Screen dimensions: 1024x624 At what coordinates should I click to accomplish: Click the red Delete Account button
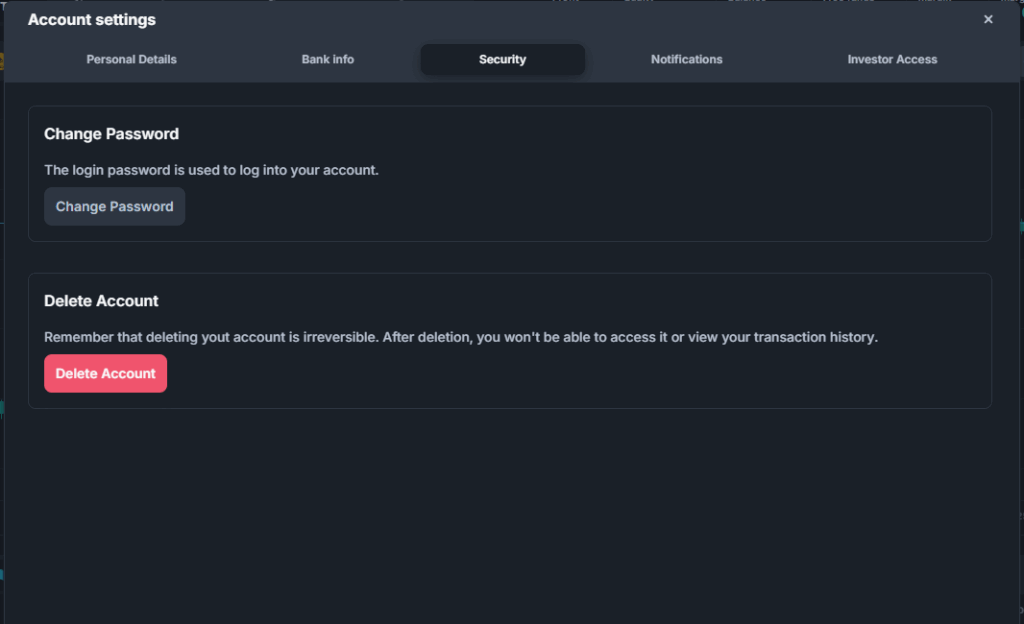coord(105,374)
